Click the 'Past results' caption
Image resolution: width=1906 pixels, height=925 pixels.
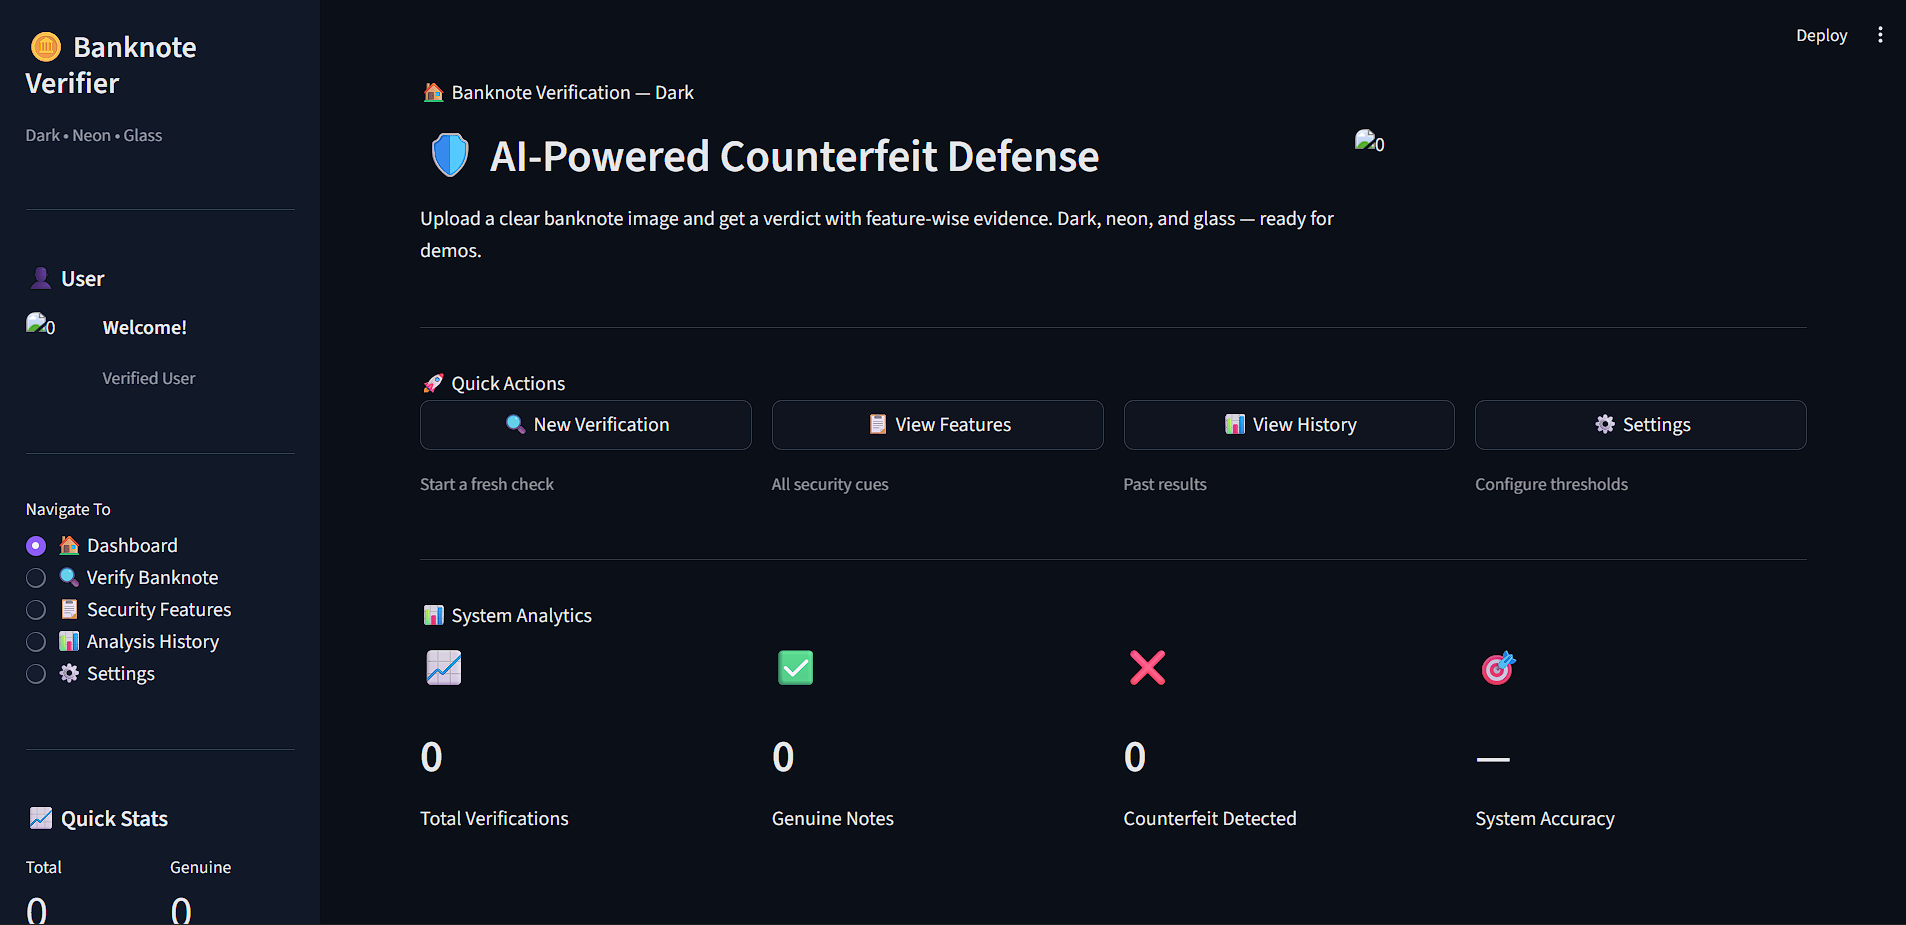(1165, 484)
